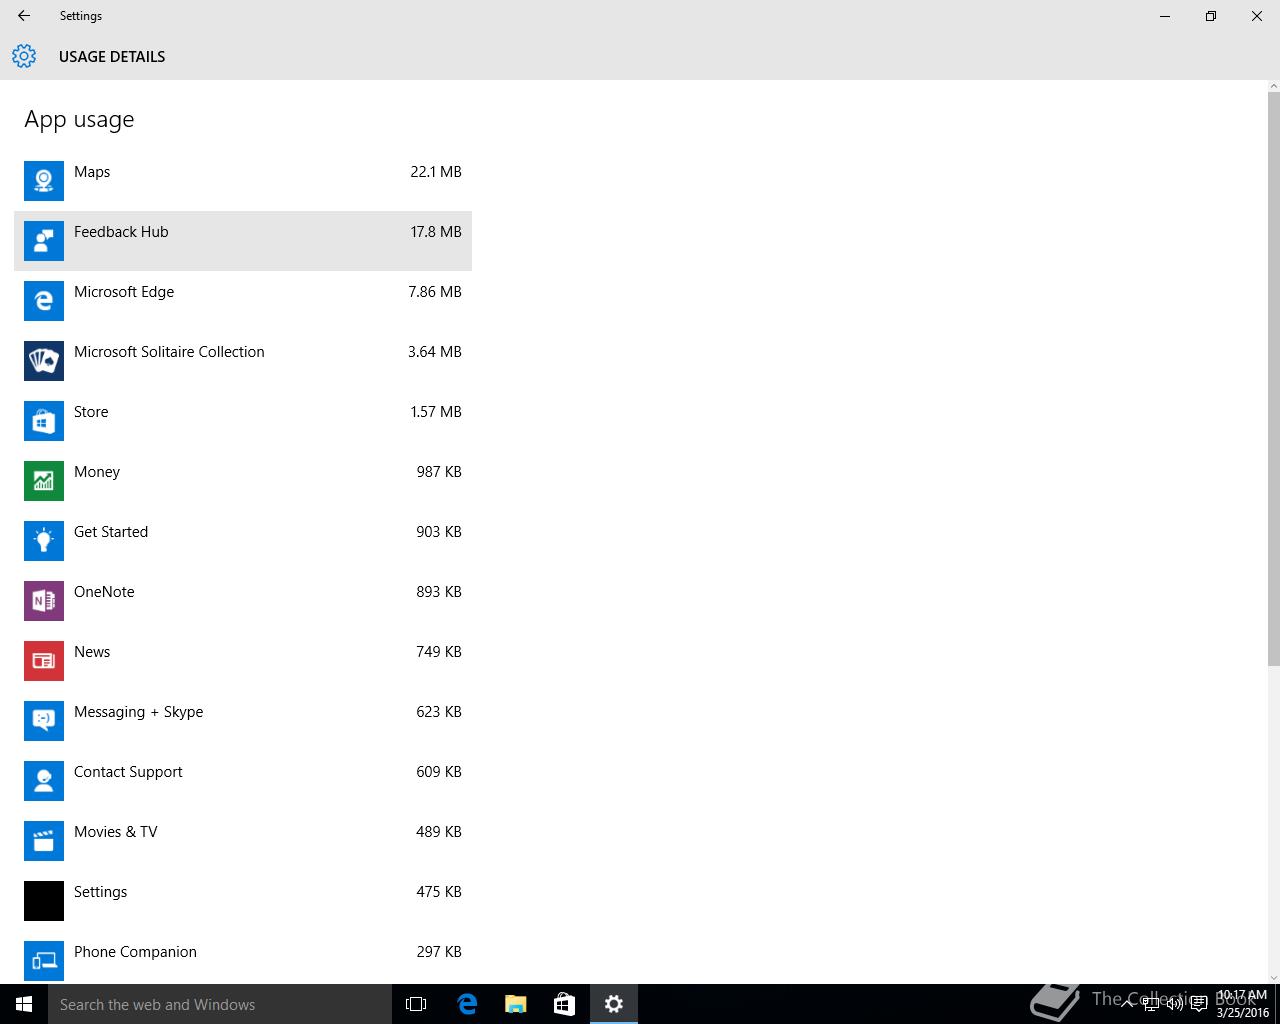Open Task View on the taskbar
Viewport: 1280px width, 1024px height.
416,1004
